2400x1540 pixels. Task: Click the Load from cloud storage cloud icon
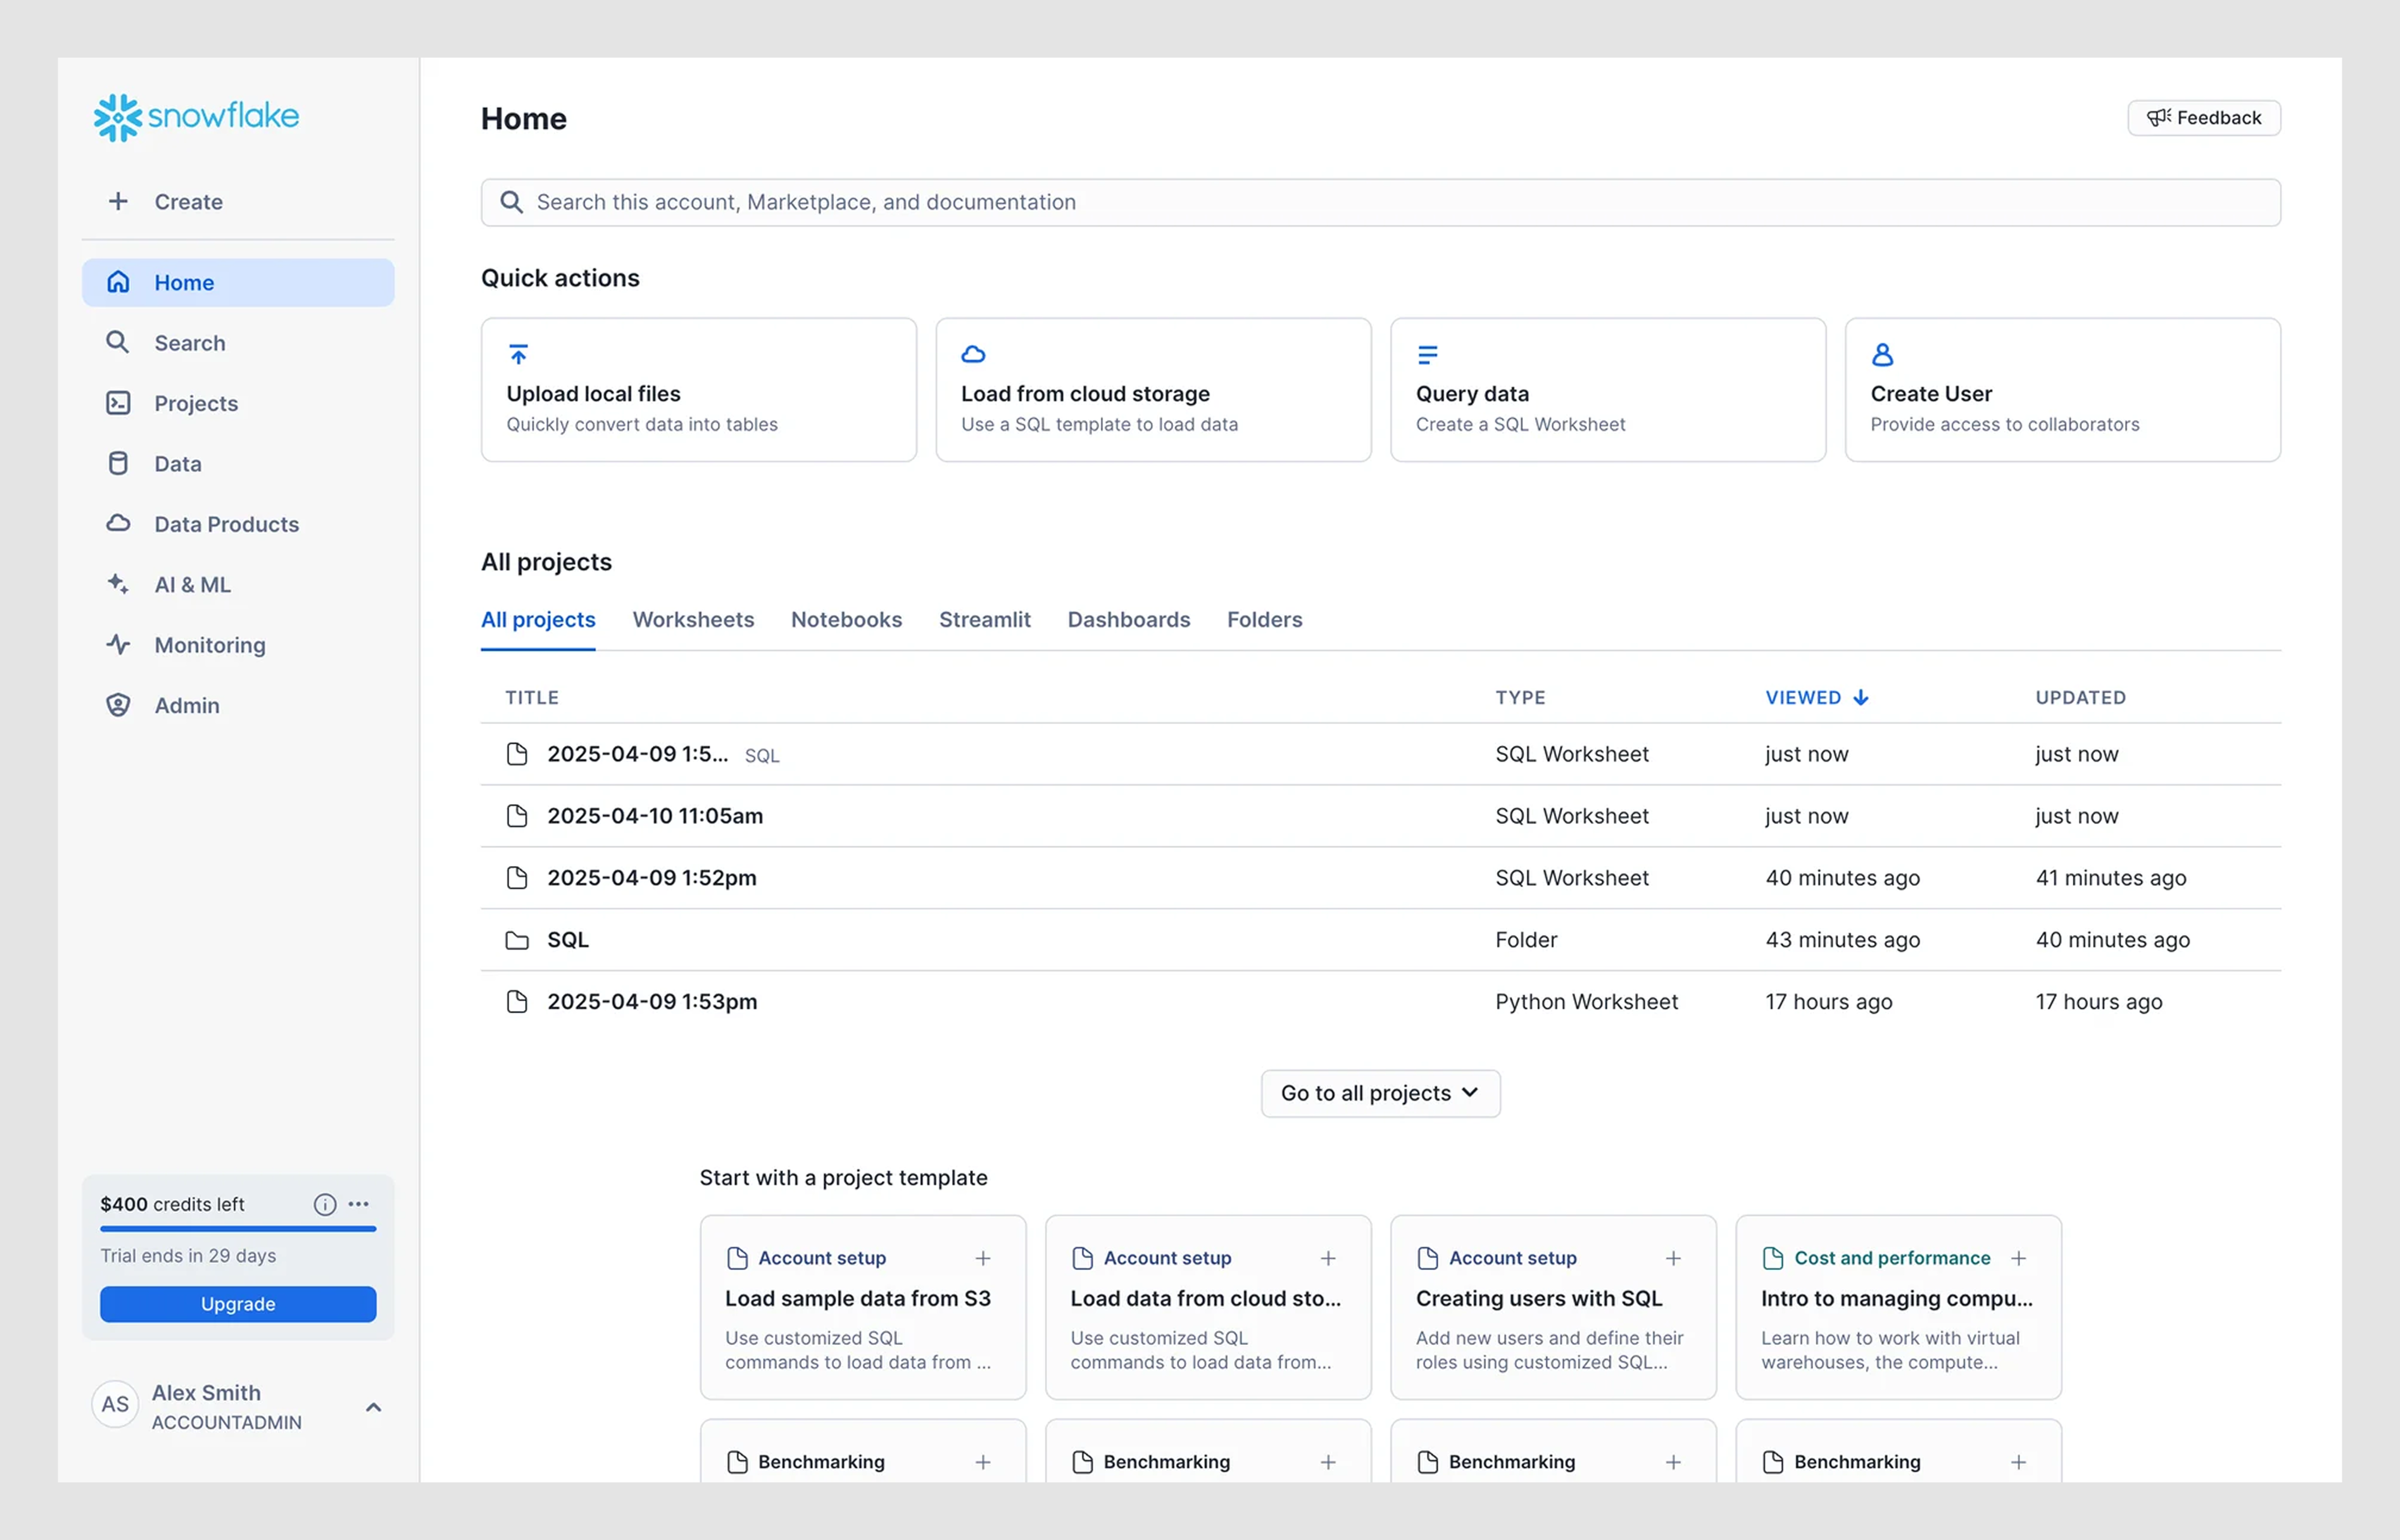click(x=973, y=354)
